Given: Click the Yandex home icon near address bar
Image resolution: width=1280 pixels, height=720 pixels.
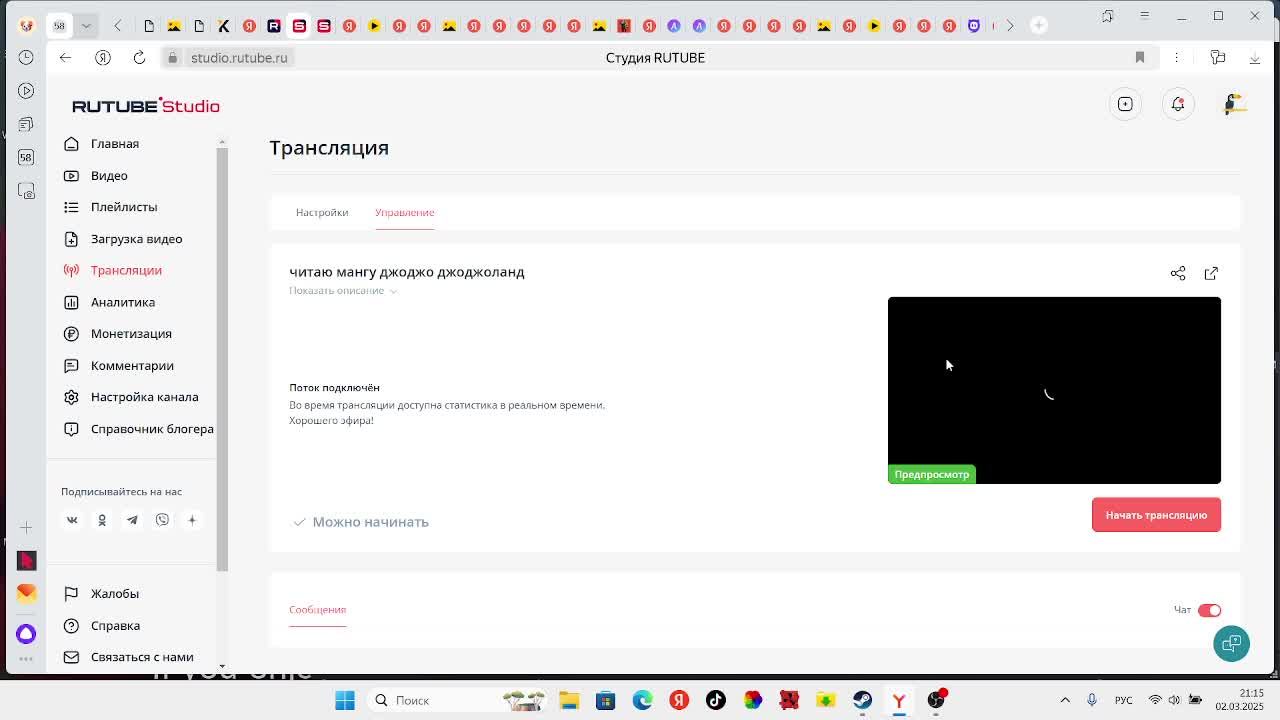Looking at the screenshot, I should click(102, 58).
